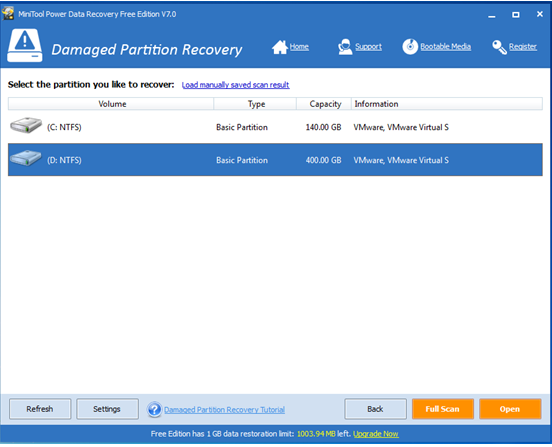
Task: Go Back to previous screen
Action: pos(375,409)
